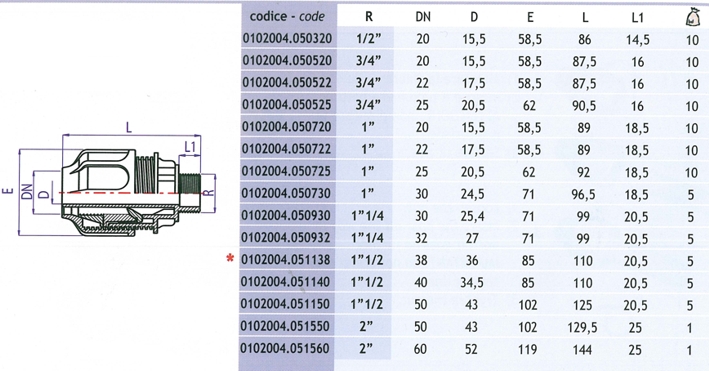Screen dimensions: 709x371
Task: Select product code 0102004.050730
Action: [x=287, y=193]
